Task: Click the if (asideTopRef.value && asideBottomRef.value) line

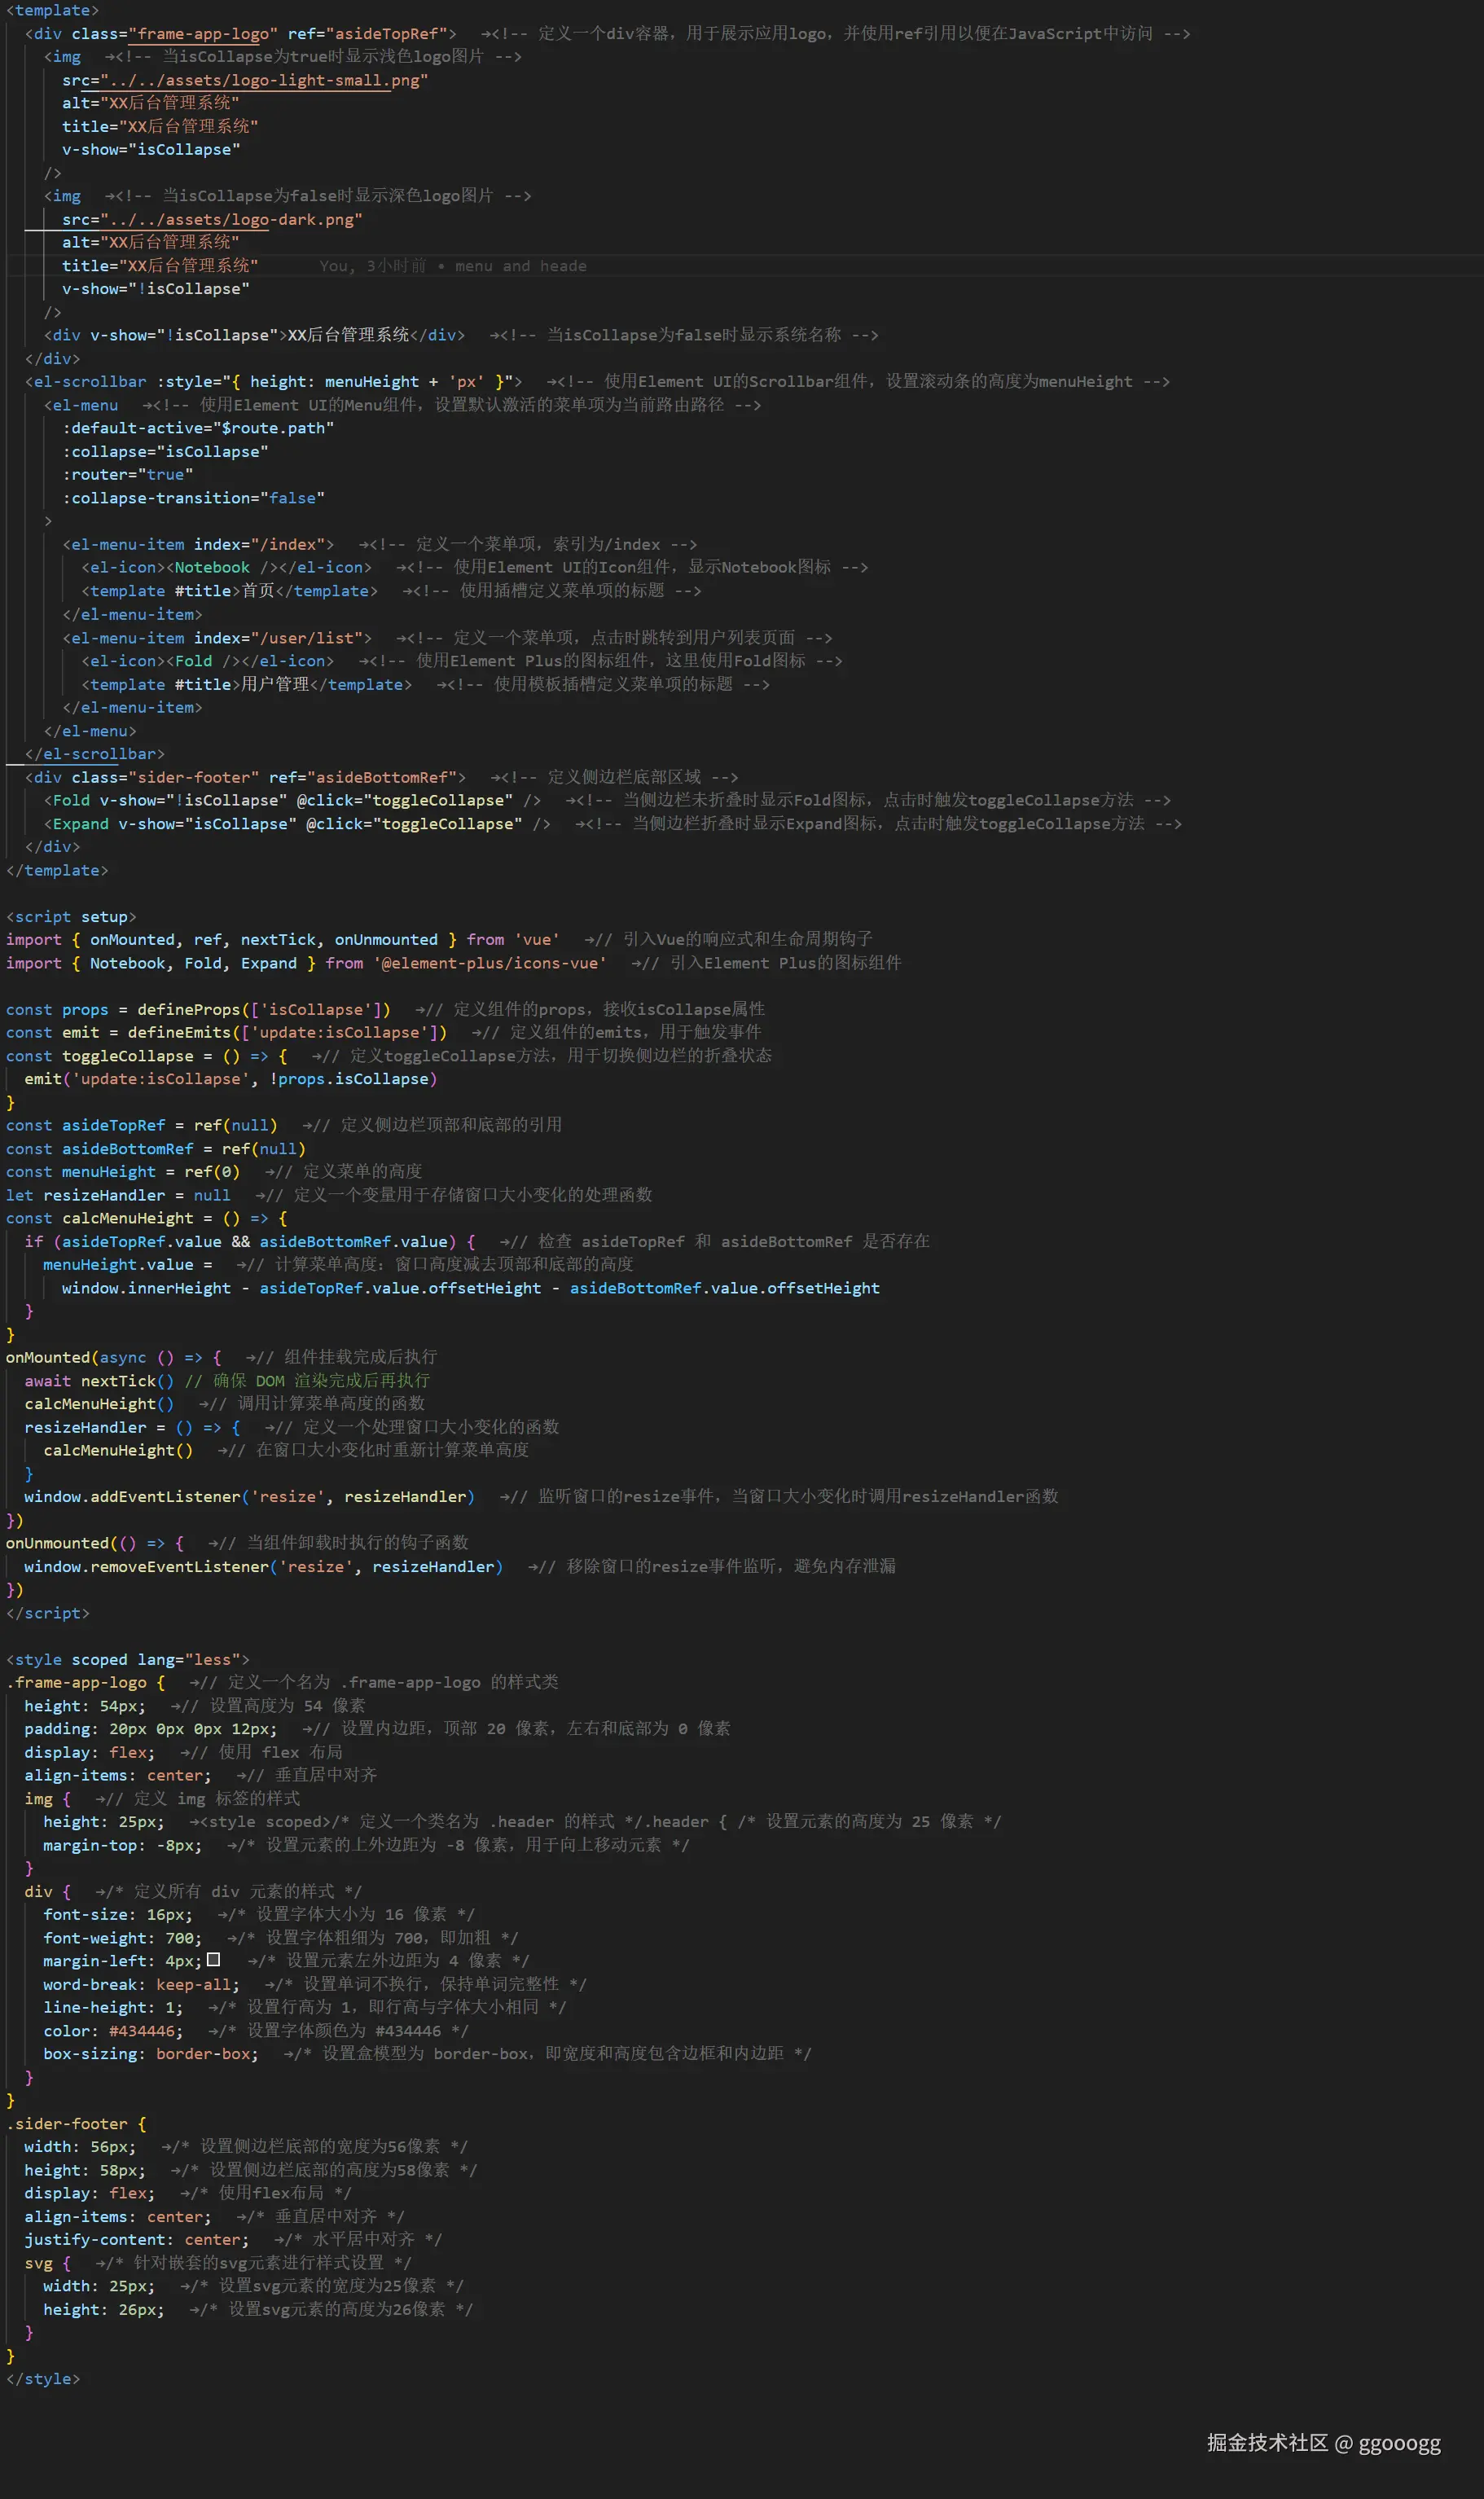Action: 250,1242
